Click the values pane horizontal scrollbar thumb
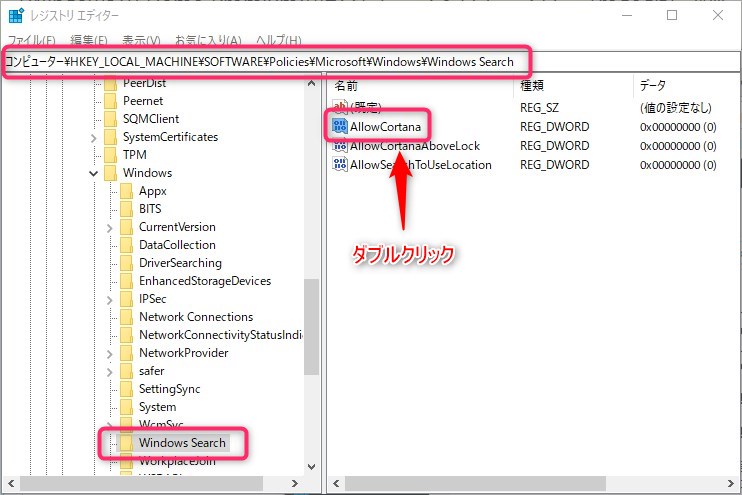This screenshot has width=742, height=495. pos(475,484)
